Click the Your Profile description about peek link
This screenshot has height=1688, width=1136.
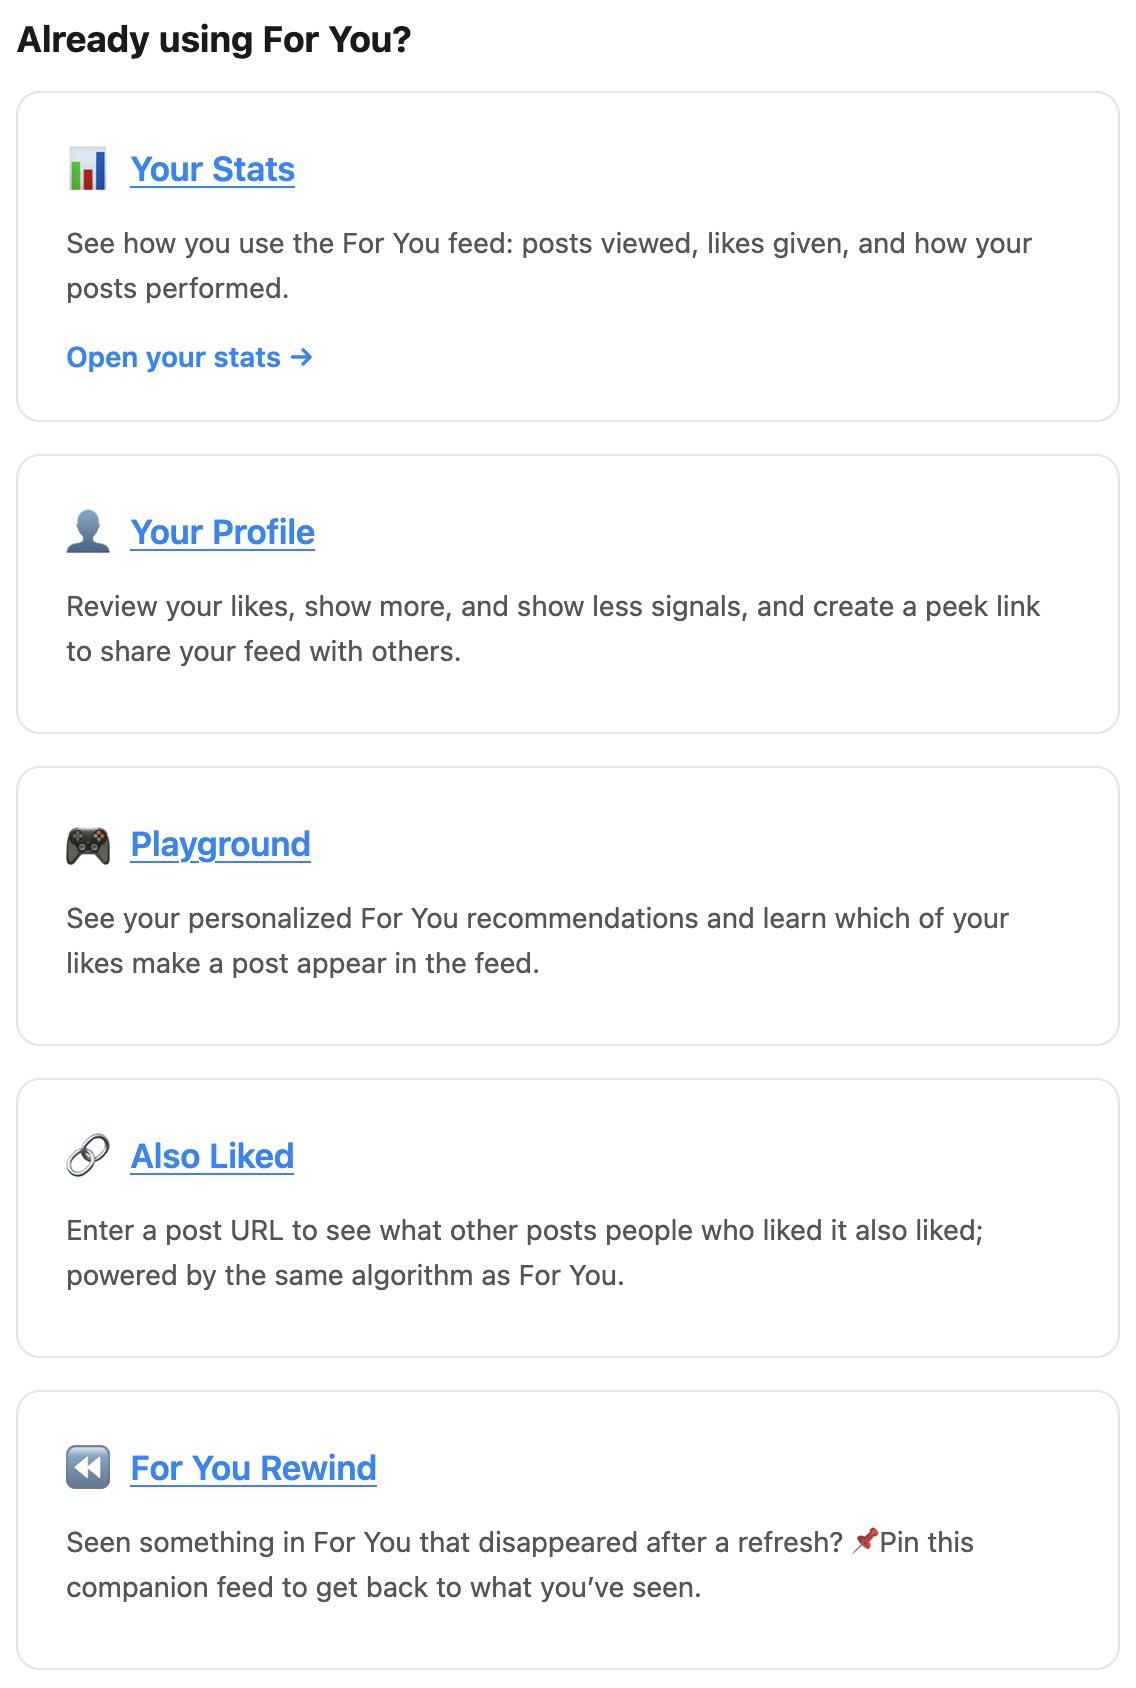click(x=553, y=629)
